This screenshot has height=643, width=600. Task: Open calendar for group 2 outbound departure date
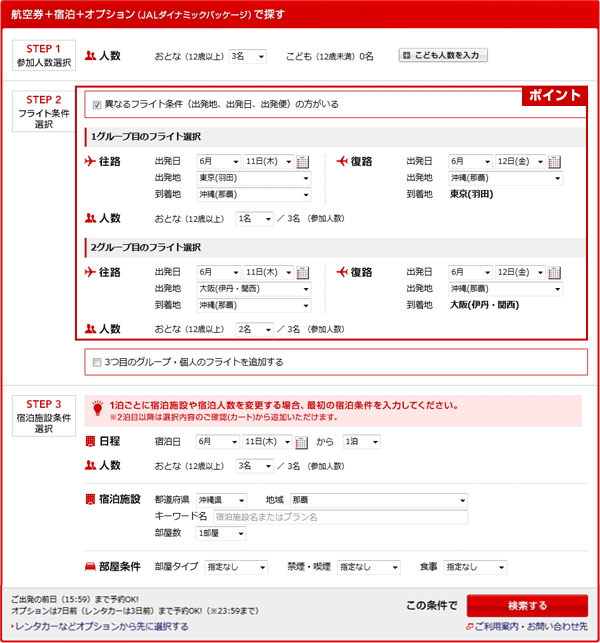pyautogui.click(x=303, y=273)
